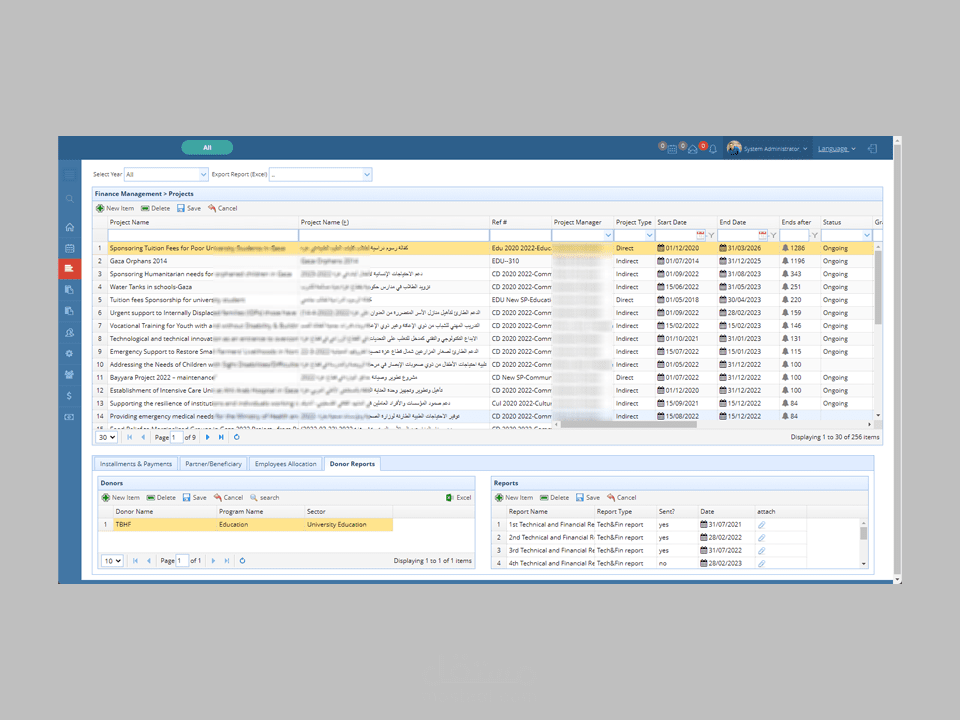
Task: Select the TBHF donor row
Action: [x=246, y=525]
